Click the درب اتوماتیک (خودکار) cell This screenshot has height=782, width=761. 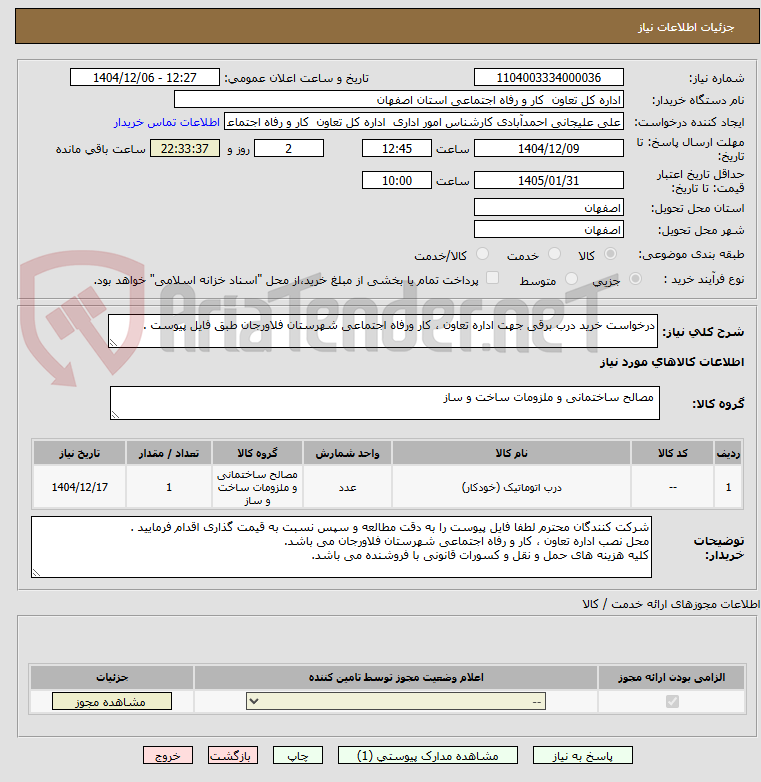point(511,487)
